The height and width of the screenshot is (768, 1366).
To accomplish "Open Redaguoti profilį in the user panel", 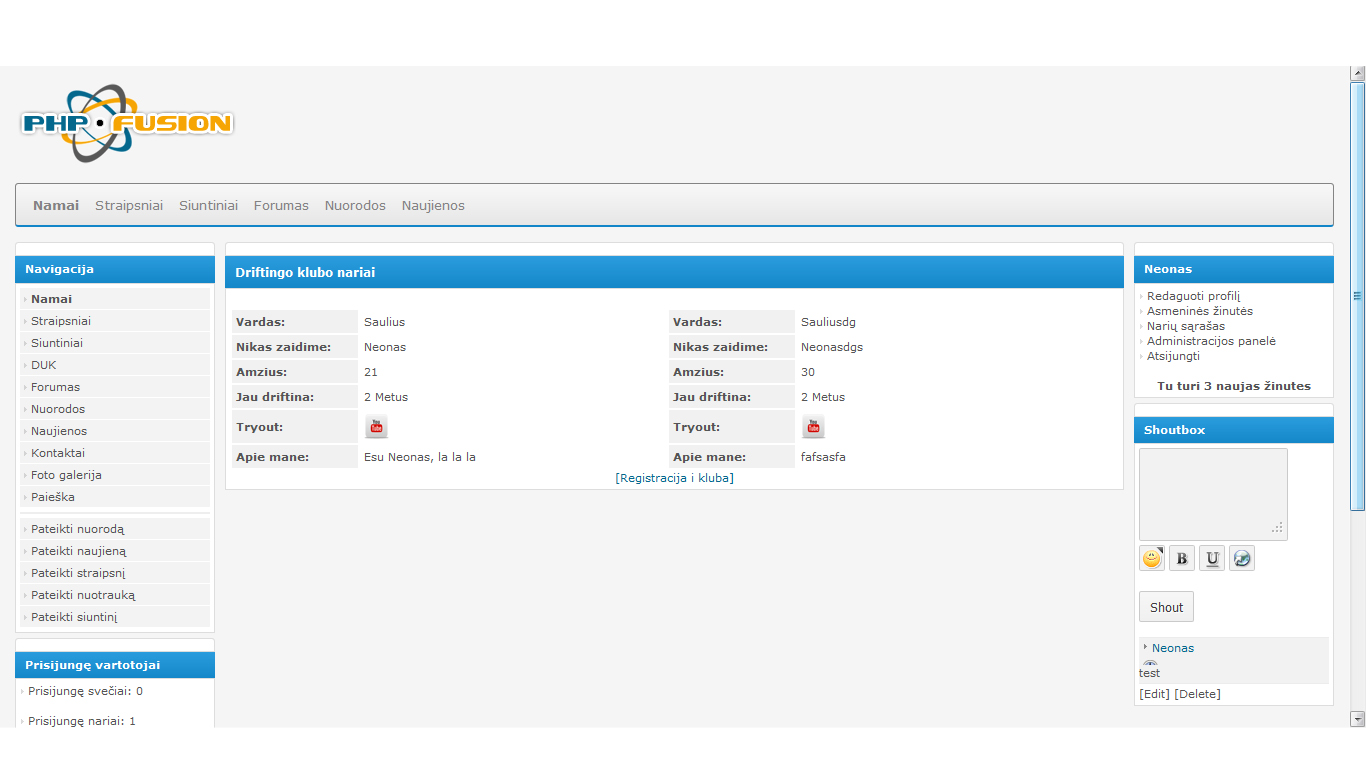I will tap(1193, 296).
